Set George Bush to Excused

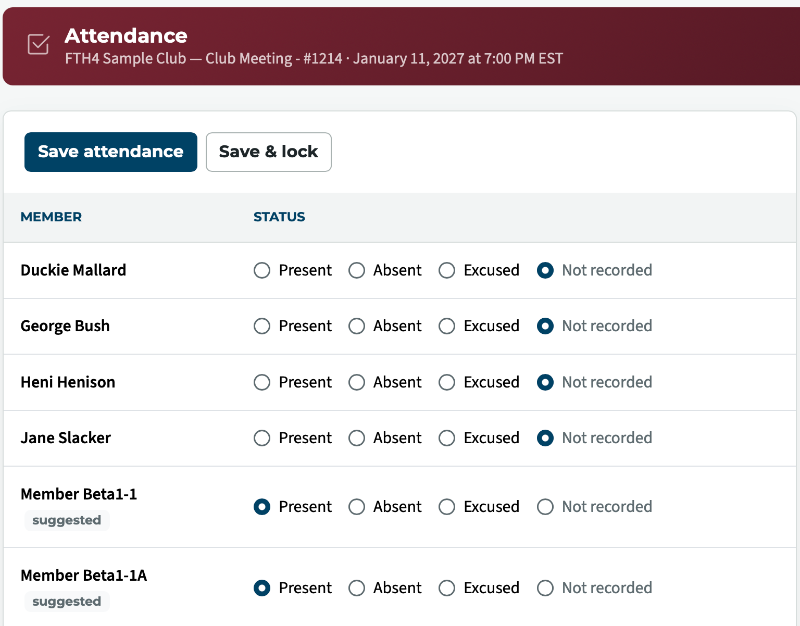tap(447, 326)
